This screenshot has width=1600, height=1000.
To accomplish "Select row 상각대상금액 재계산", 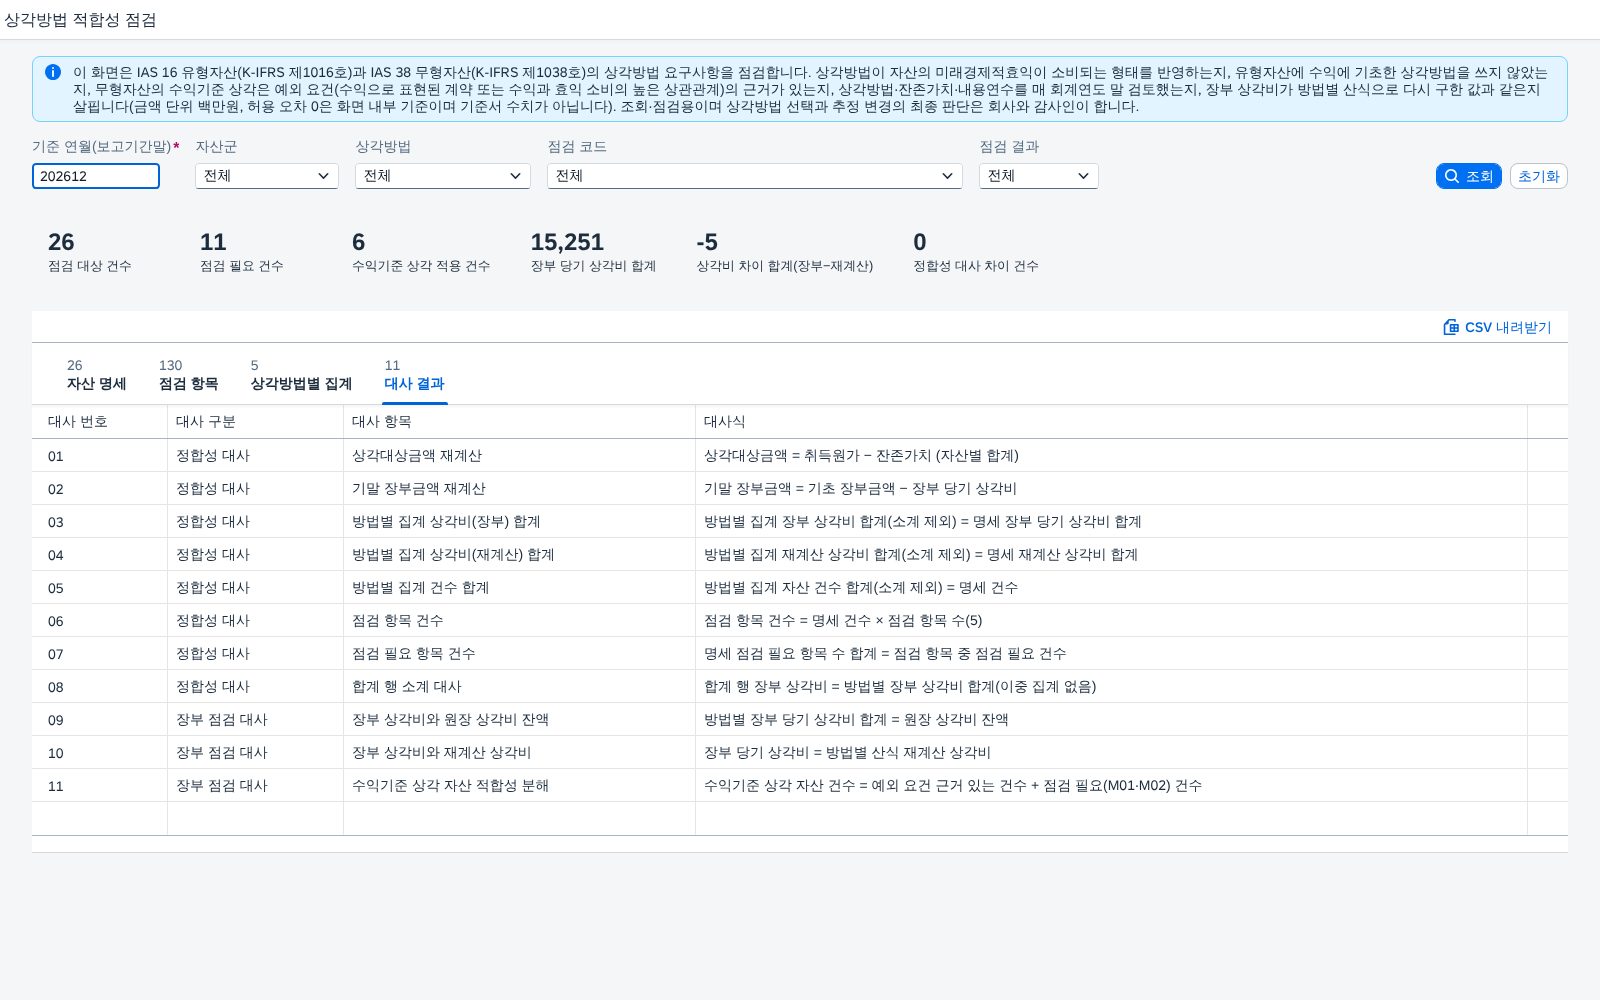I will tap(799, 455).
